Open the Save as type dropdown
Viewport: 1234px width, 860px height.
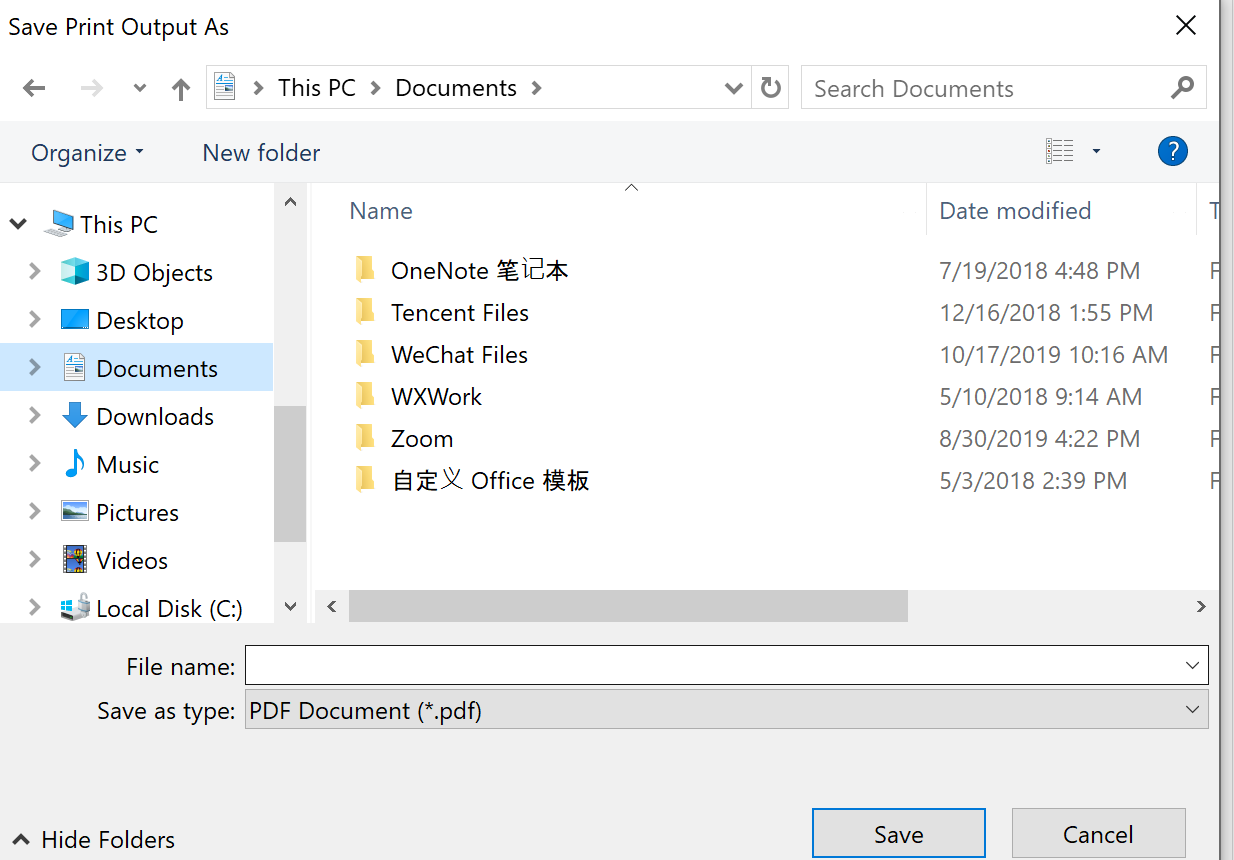point(1191,710)
